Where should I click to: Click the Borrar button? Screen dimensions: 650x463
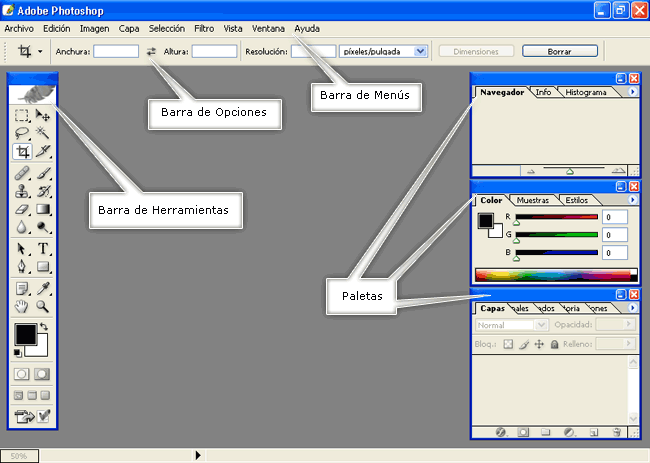pyautogui.click(x=560, y=51)
